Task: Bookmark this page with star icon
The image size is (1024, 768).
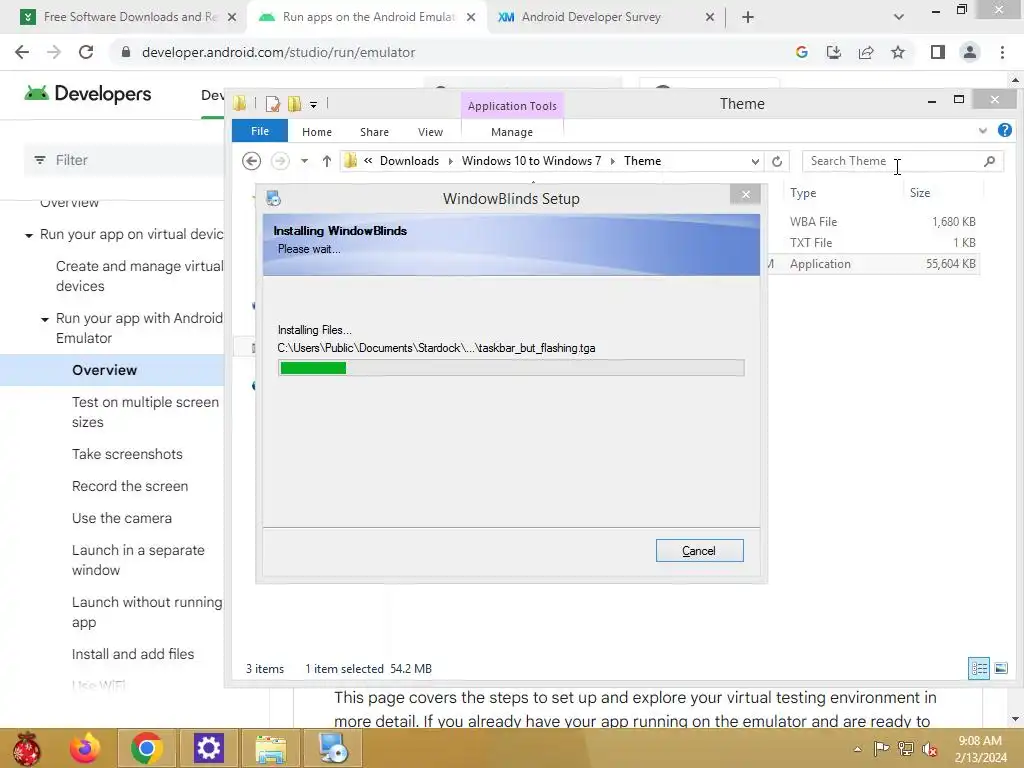Action: coord(898,52)
